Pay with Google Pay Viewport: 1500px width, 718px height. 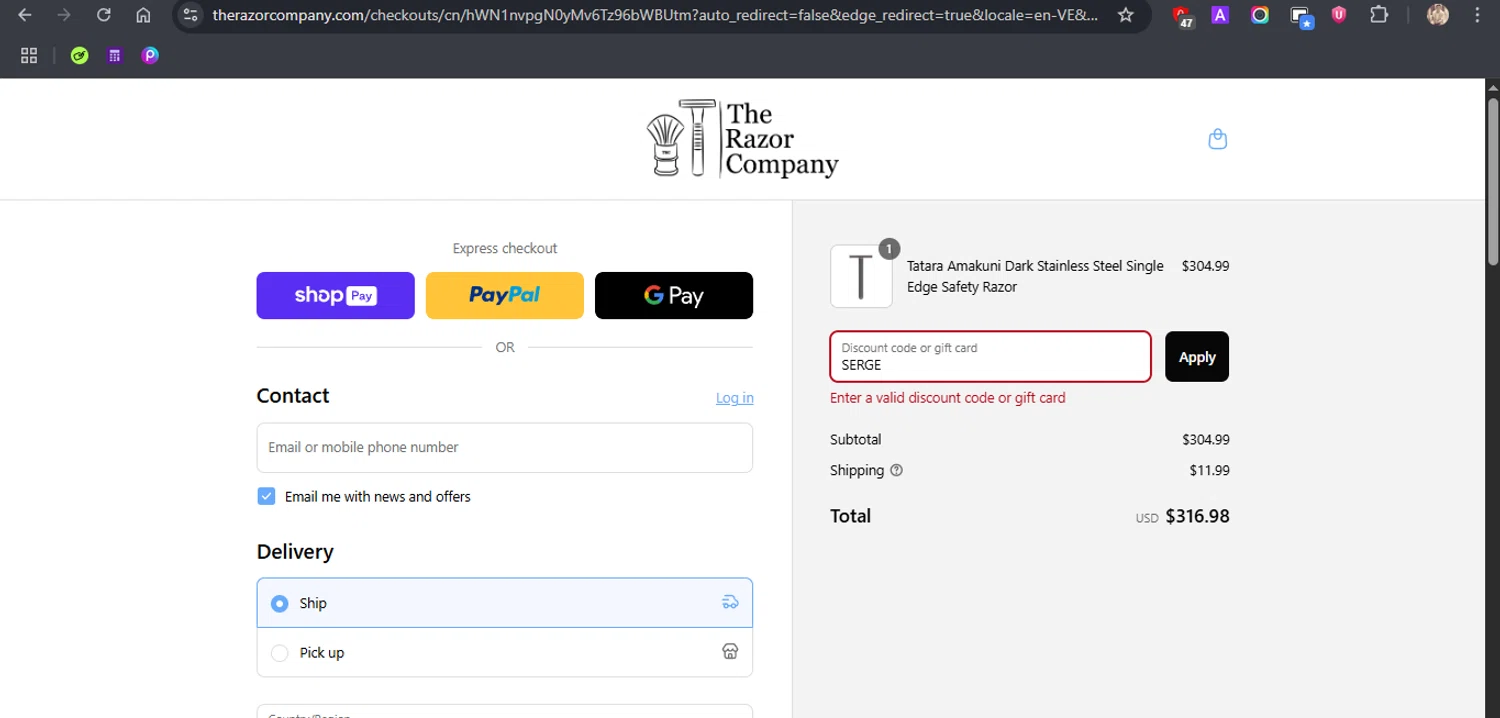(x=674, y=295)
